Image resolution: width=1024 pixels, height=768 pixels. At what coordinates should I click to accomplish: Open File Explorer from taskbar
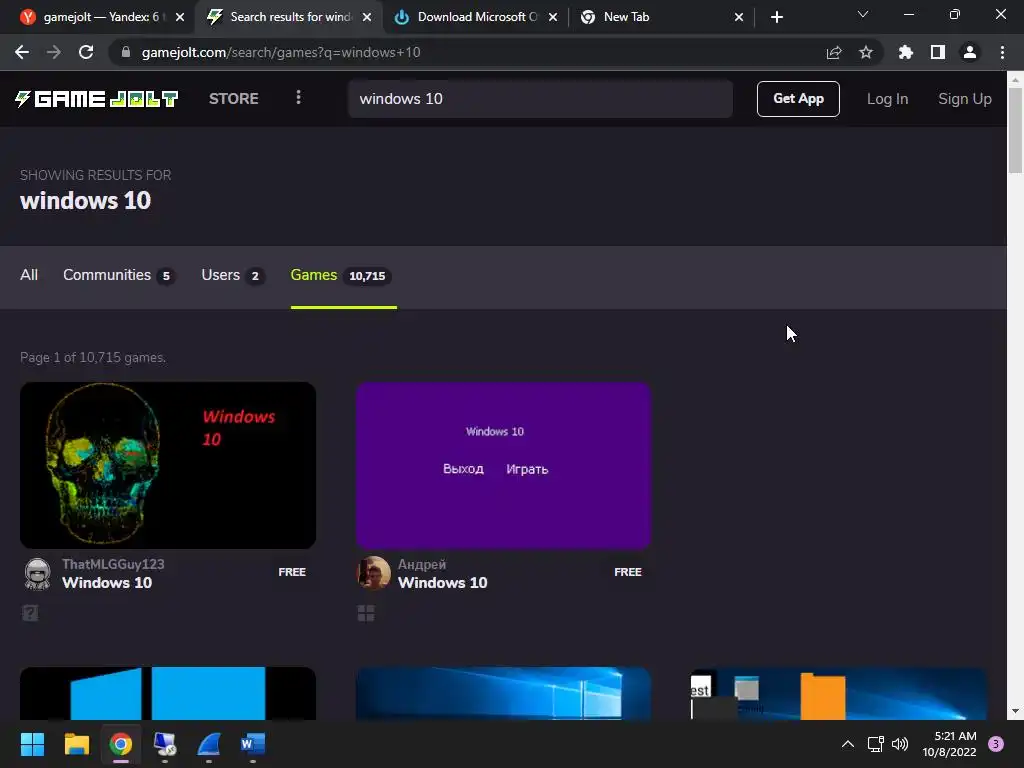tap(76, 744)
